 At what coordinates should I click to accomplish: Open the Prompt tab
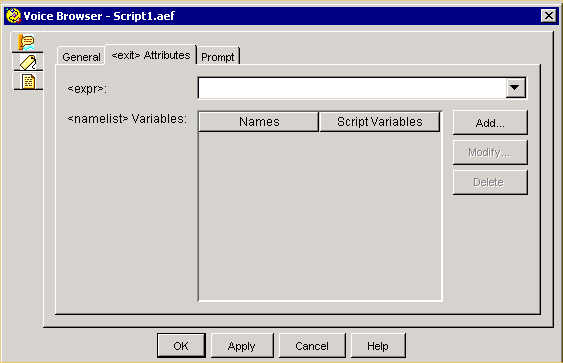click(218, 57)
